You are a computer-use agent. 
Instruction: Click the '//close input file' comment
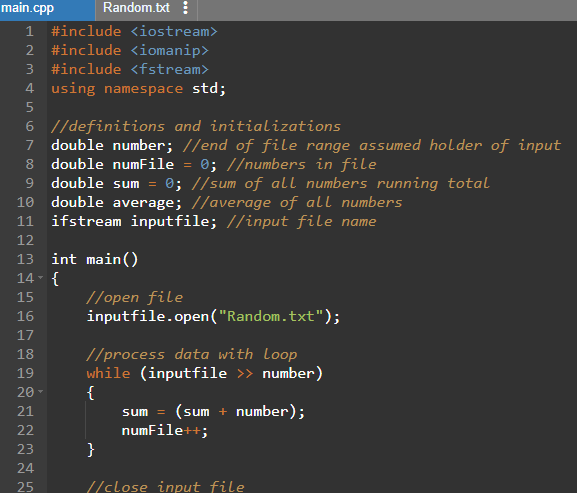(165, 487)
